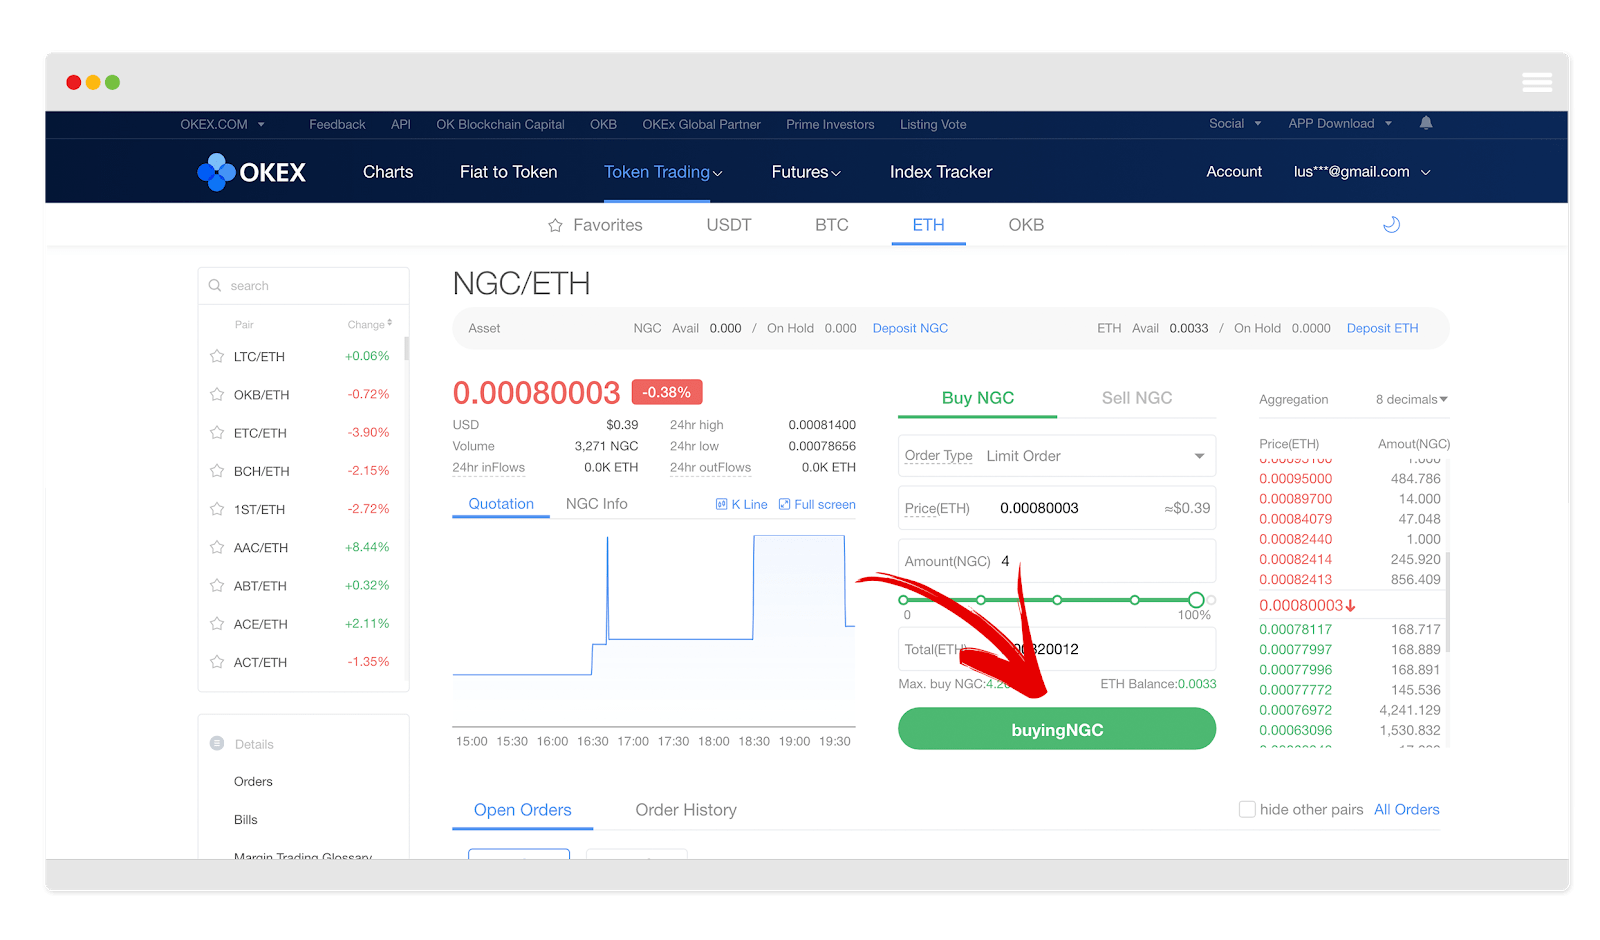Click the OKEX logo
1600x940 pixels.
[252, 172]
